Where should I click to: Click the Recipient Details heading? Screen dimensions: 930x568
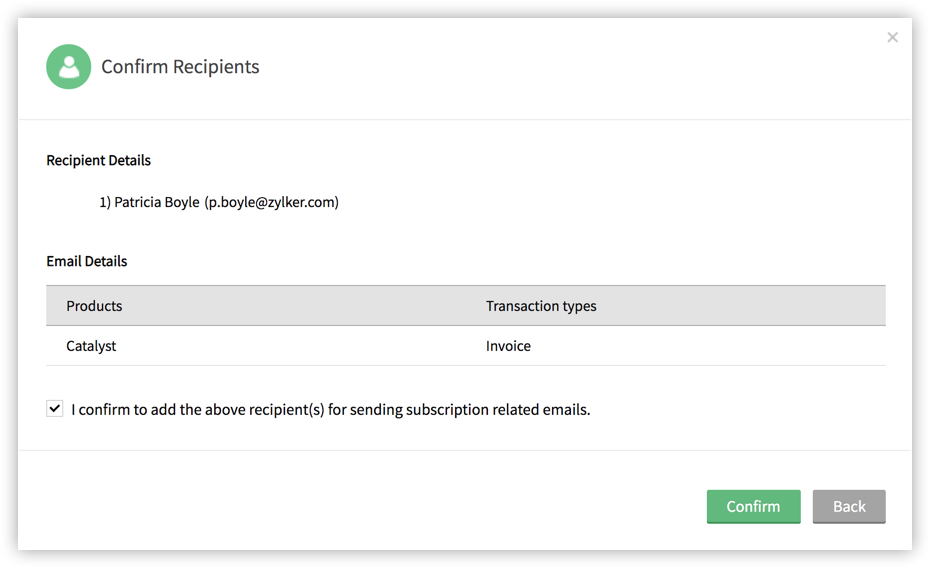pos(98,160)
